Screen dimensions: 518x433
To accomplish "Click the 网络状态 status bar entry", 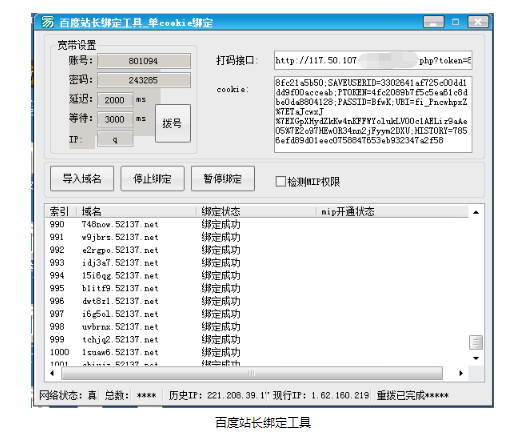I will click(x=68, y=395).
